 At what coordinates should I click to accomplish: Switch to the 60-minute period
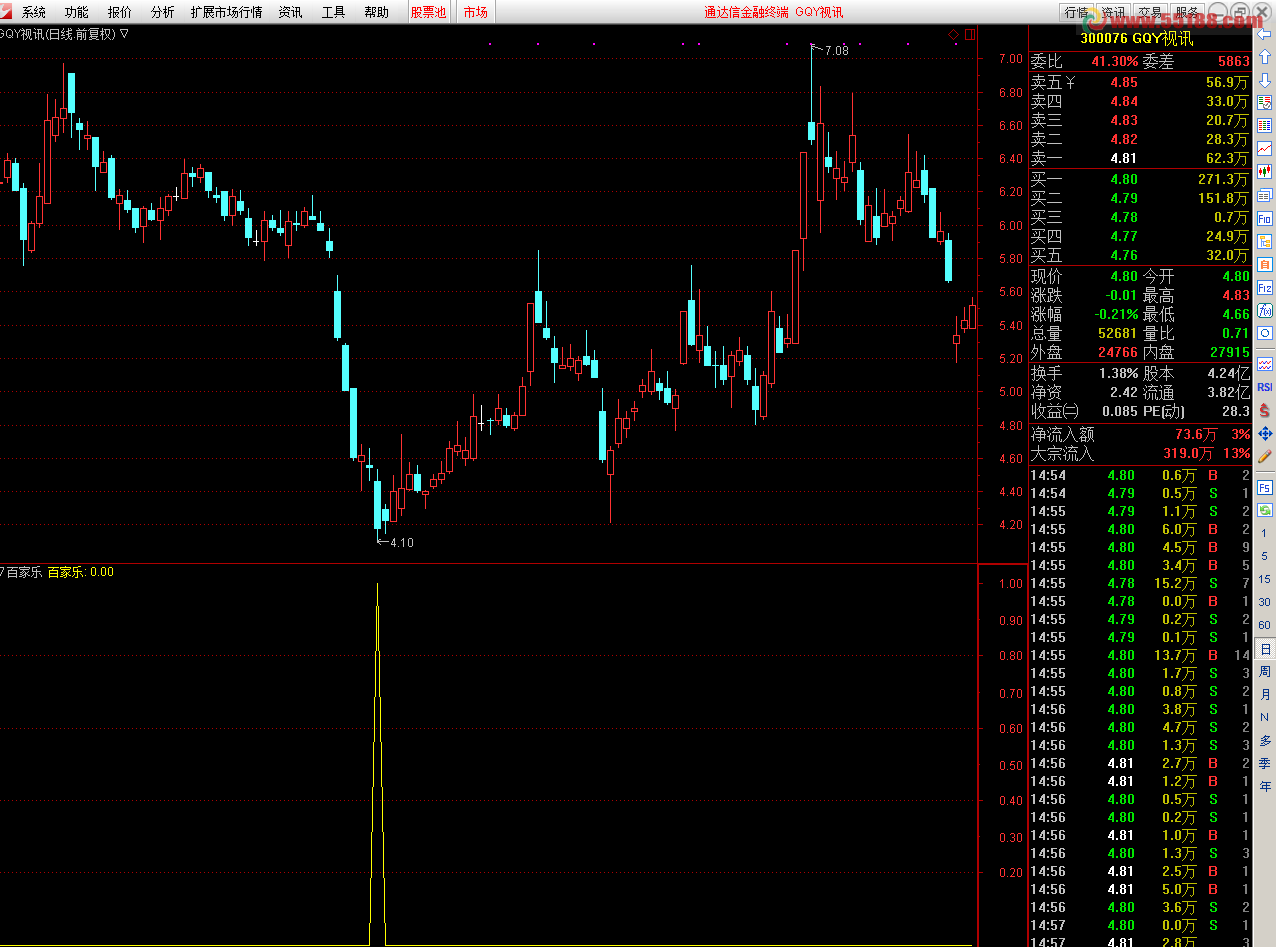coord(1265,626)
